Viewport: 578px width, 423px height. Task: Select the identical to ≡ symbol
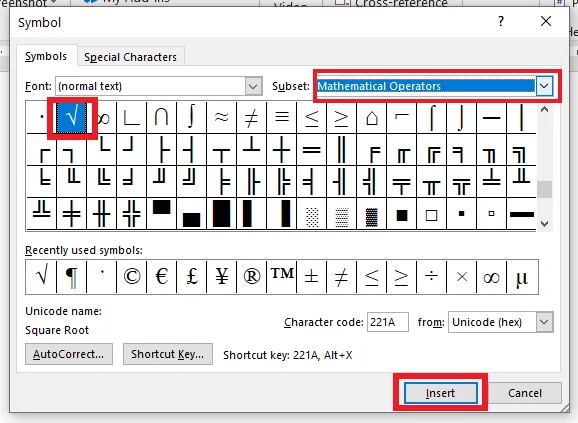(282, 118)
